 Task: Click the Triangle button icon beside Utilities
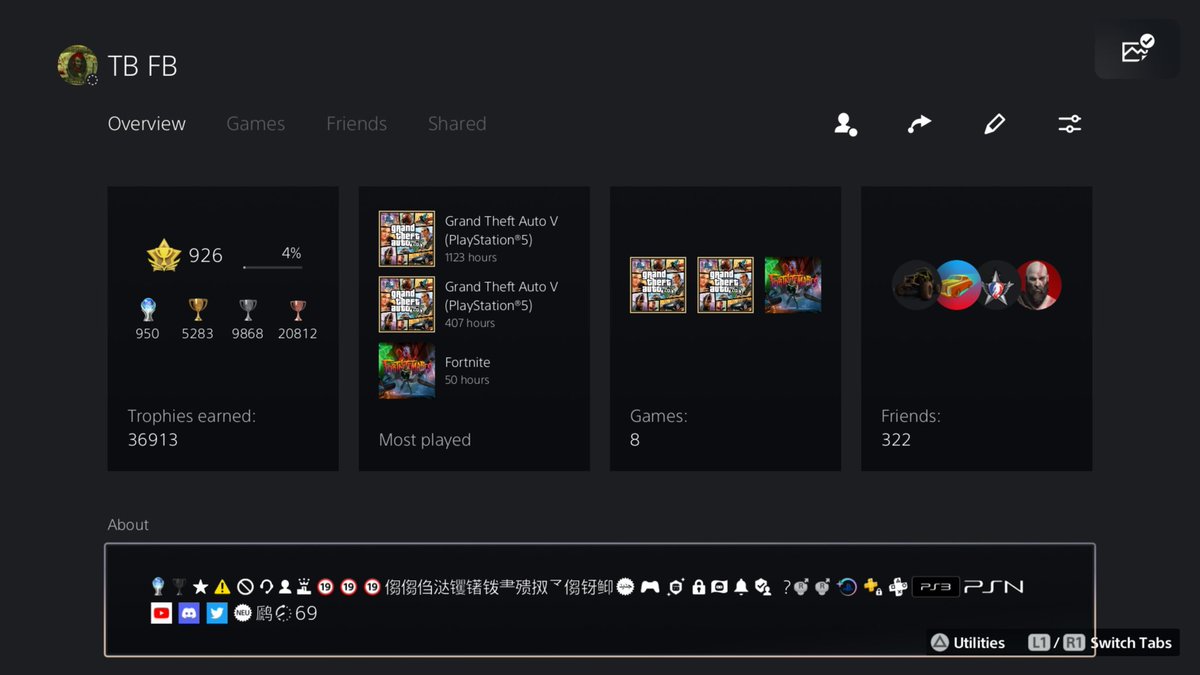[x=940, y=643]
